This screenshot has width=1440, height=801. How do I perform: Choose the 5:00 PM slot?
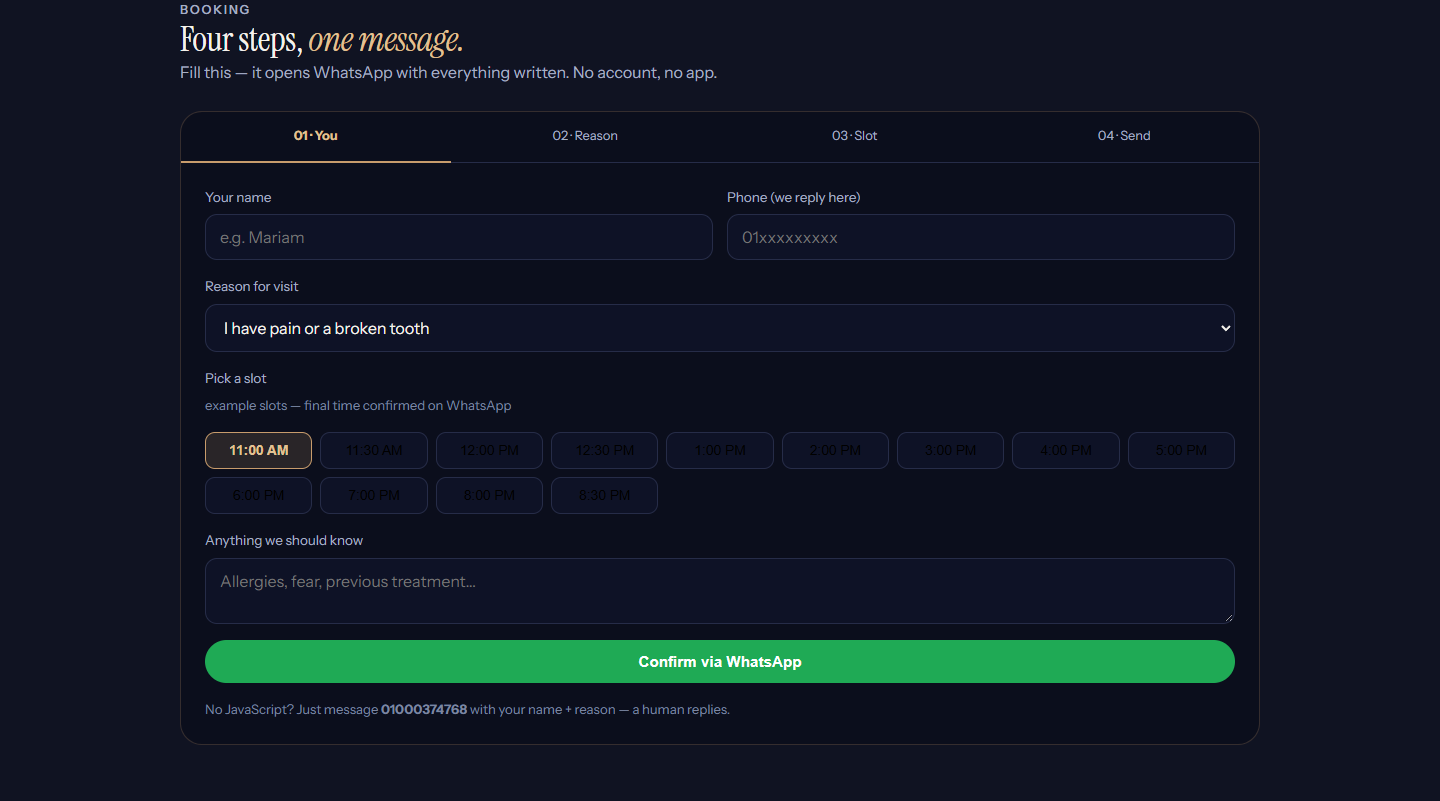(1181, 450)
